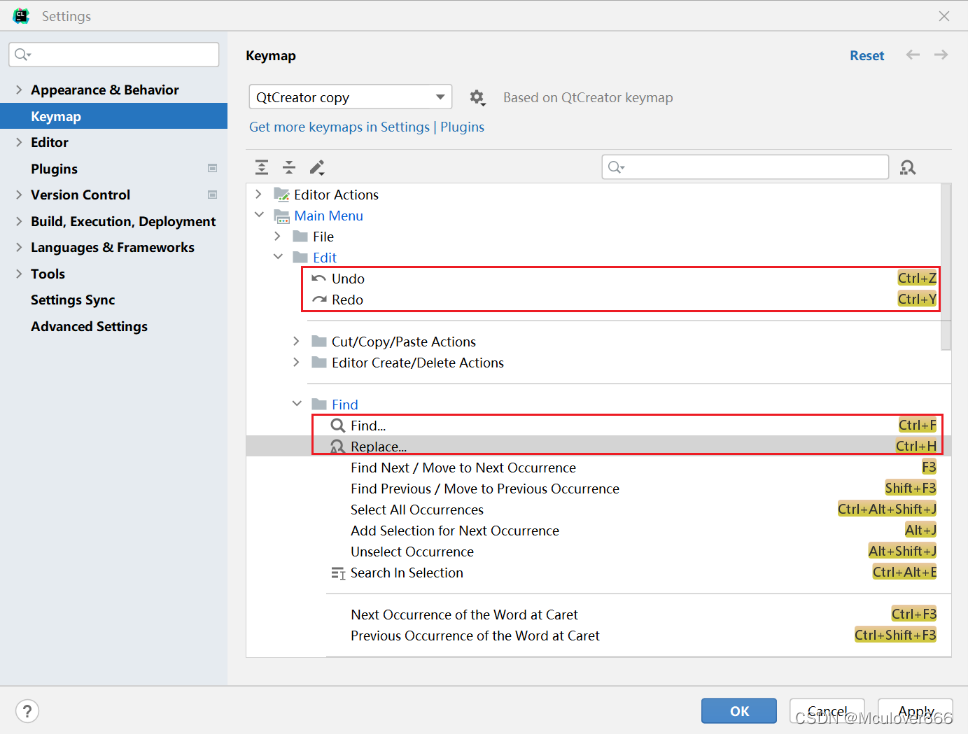Screen dimensions: 968x734
Task: Select Keymap in the settings sidebar
Action: coord(114,116)
